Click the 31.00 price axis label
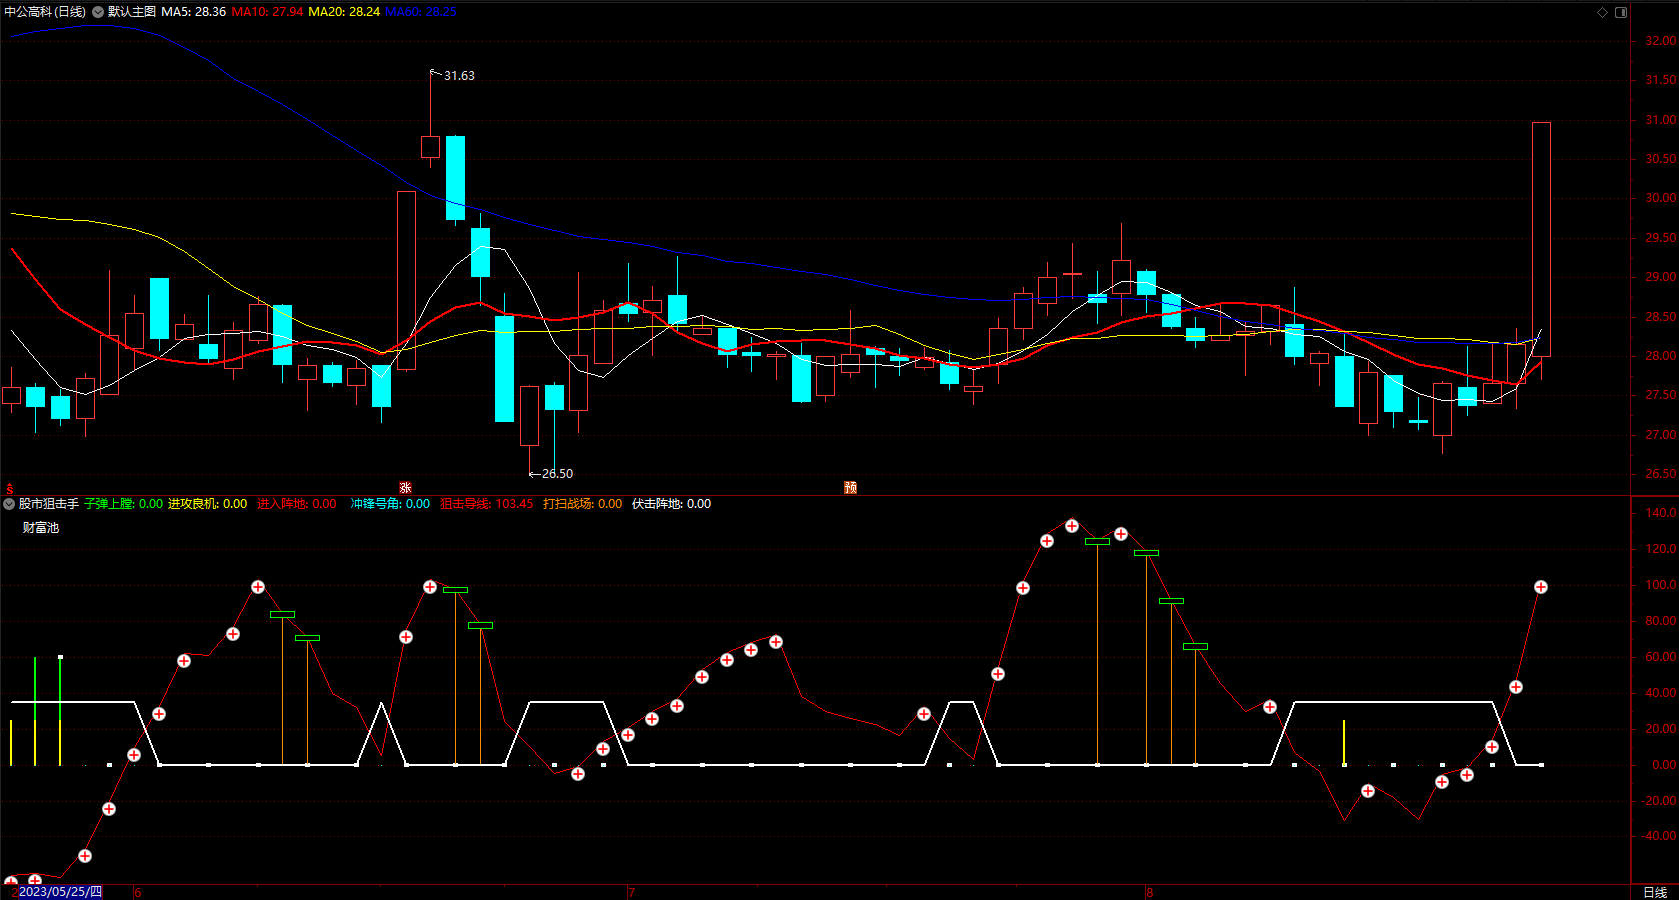 pos(1661,120)
